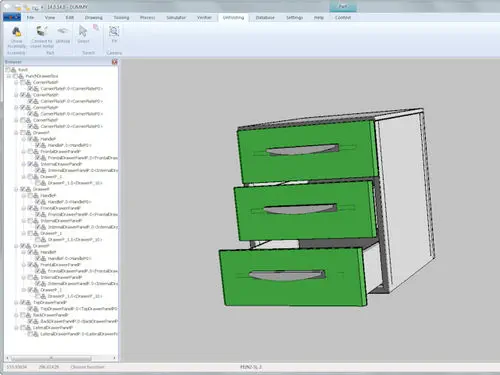Click the LateralDrawerPanelP parent node icon
The width and height of the screenshot is (500, 375).
tap(28, 328)
